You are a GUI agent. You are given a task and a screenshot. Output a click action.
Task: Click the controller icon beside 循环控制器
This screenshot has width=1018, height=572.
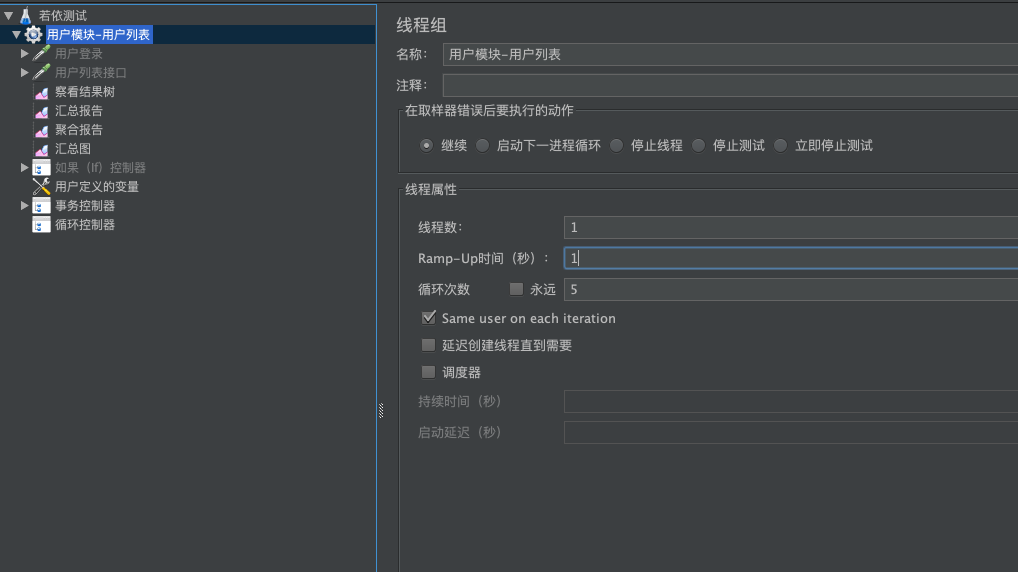[x=41, y=225]
